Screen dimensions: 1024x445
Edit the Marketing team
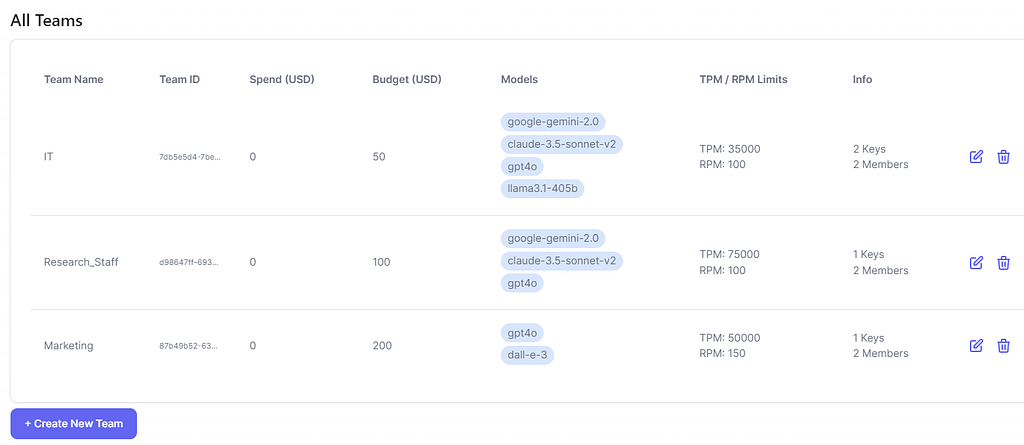pos(976,346)
